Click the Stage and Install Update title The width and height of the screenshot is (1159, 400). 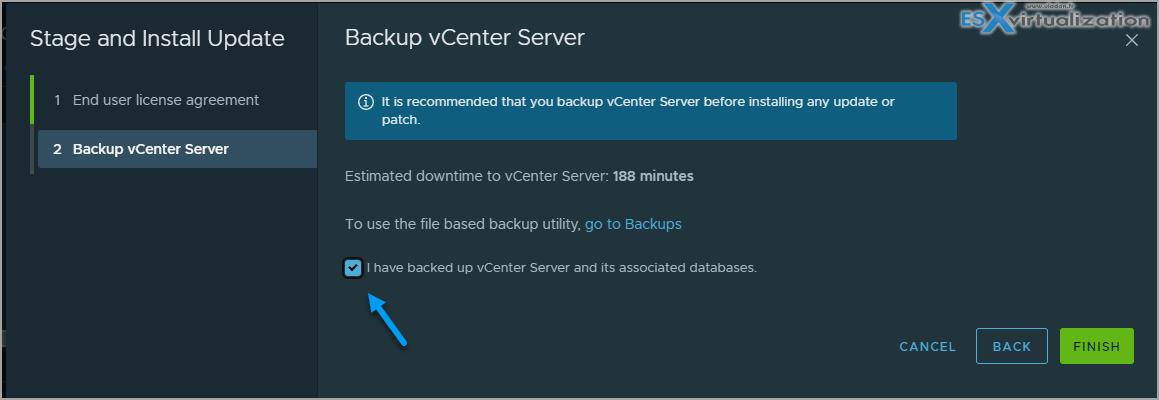pyautogui.click(x=157, y=39)
